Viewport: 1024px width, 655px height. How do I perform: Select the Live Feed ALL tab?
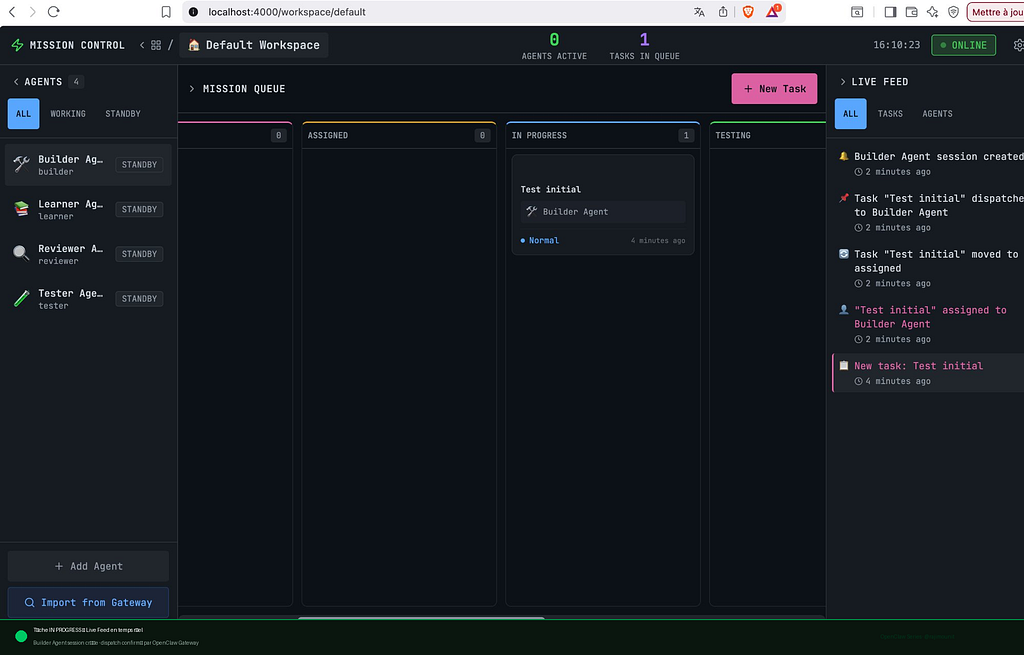tap(850, 114)
